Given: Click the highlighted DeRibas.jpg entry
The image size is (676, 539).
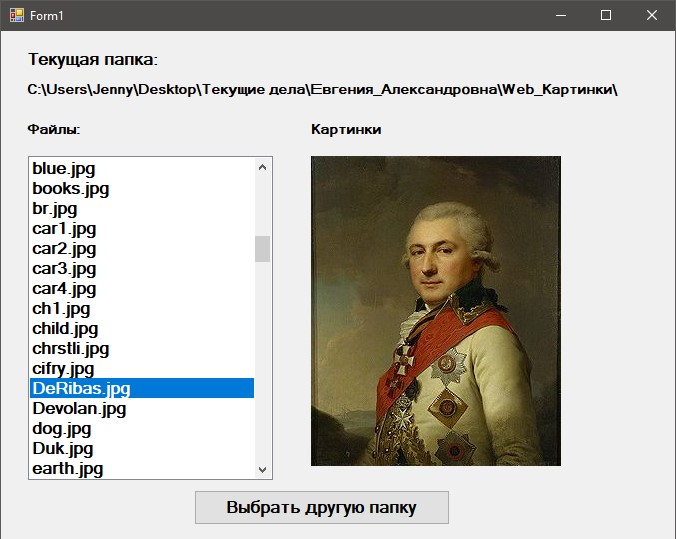Looking at the screenshot, I should click(x=81, y=389).
